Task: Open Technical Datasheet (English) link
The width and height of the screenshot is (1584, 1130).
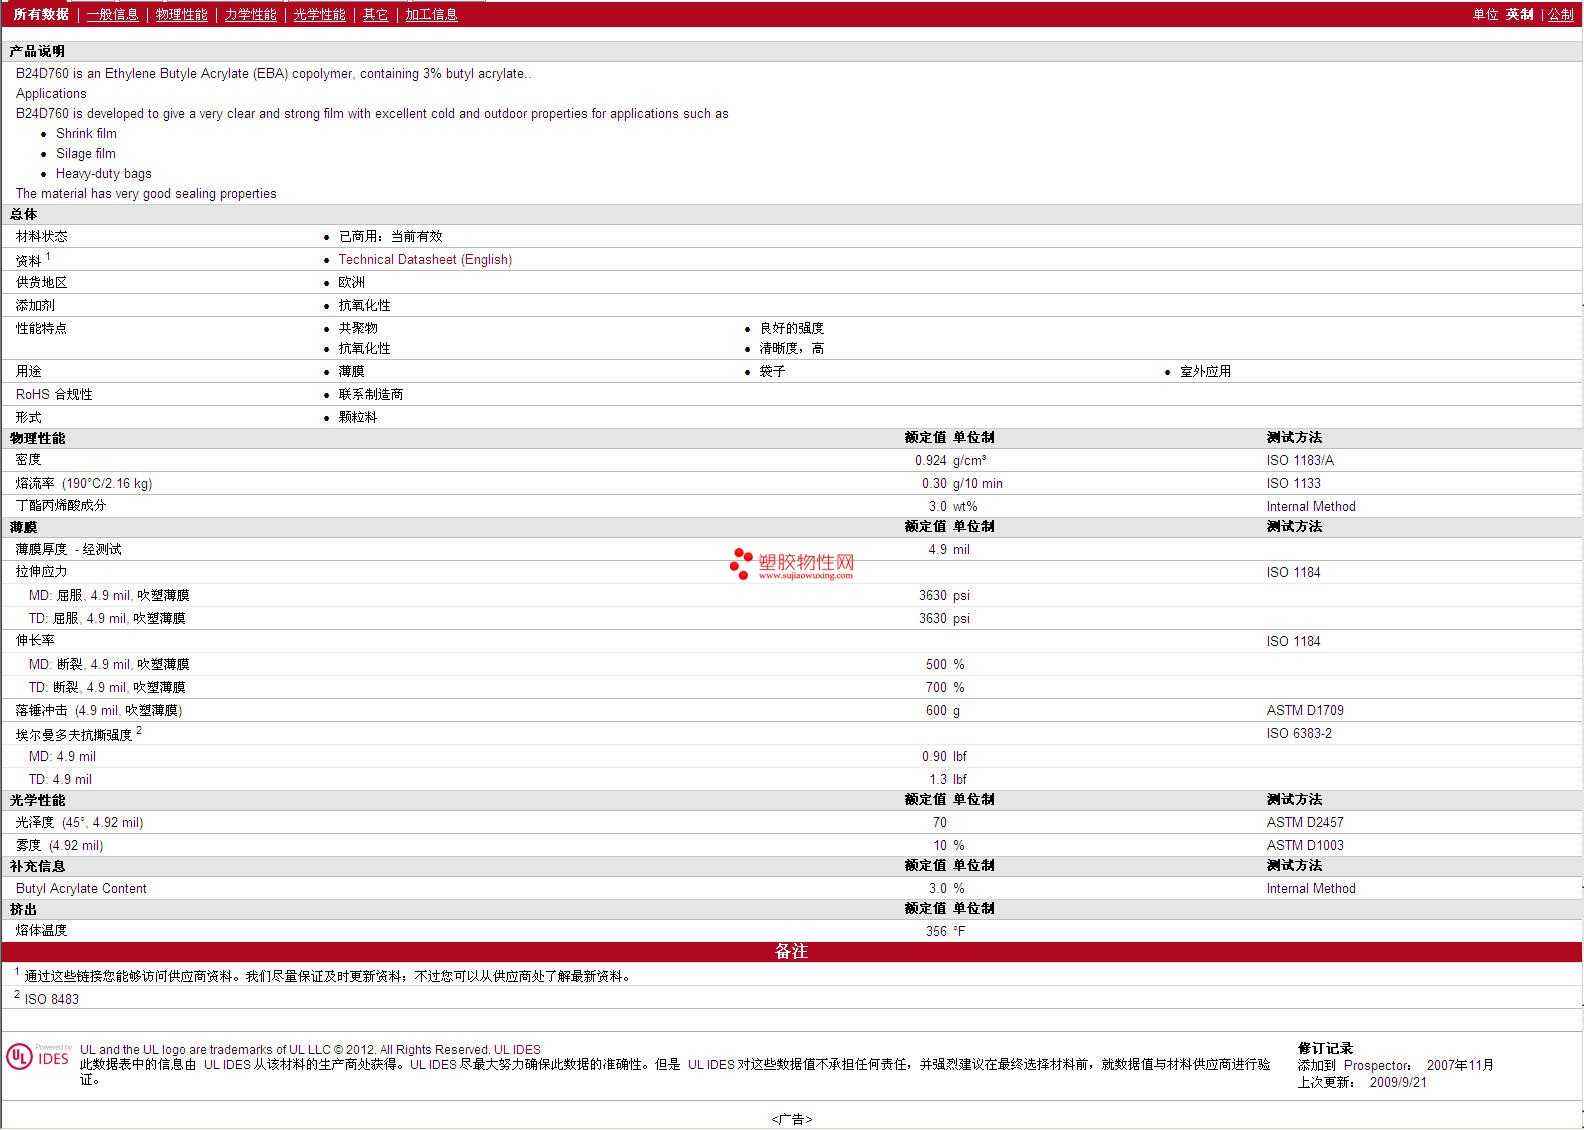Action: coord(425,259)
